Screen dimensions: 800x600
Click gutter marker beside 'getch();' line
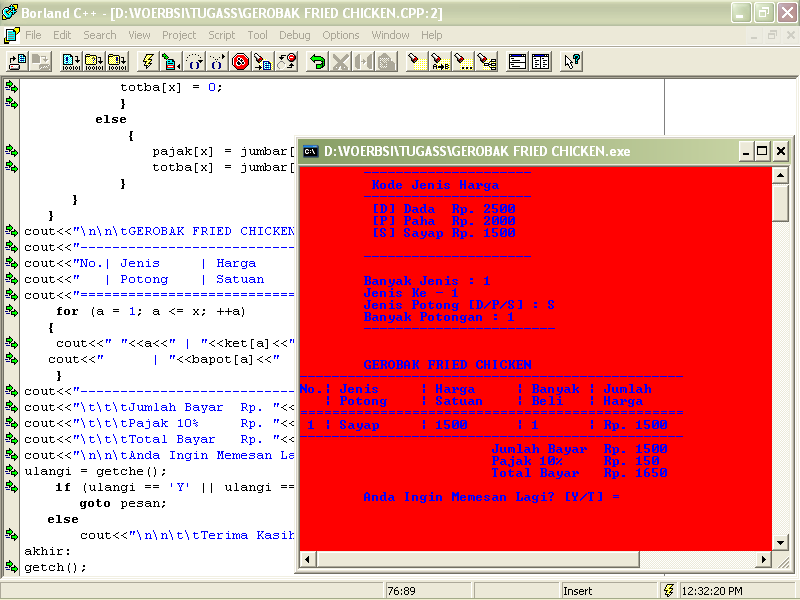(x=11, y=566)
